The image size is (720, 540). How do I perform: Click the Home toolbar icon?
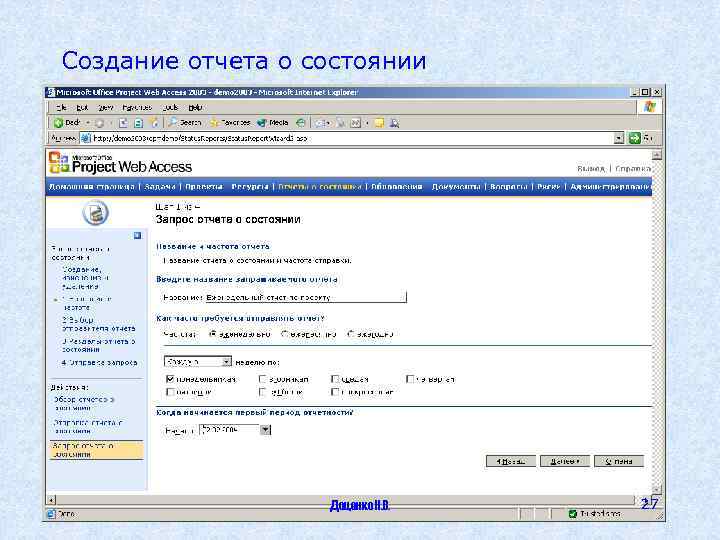click(x=154, y=123)
